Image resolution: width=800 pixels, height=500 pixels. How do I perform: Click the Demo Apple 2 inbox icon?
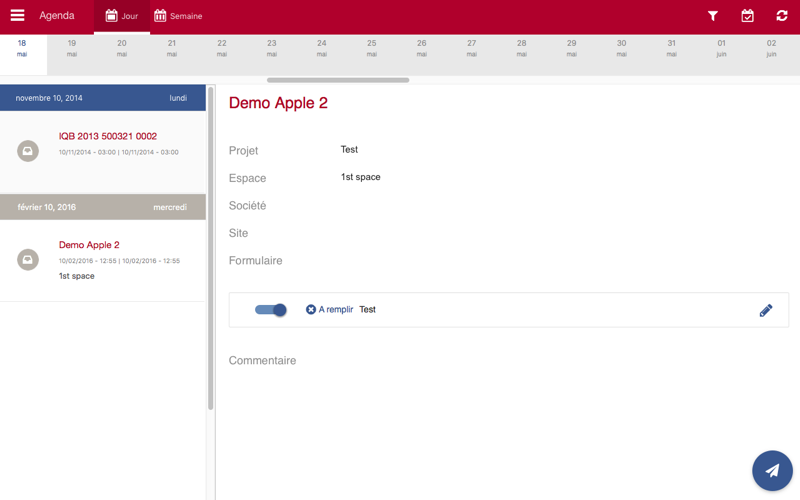[x=28, y=260]
